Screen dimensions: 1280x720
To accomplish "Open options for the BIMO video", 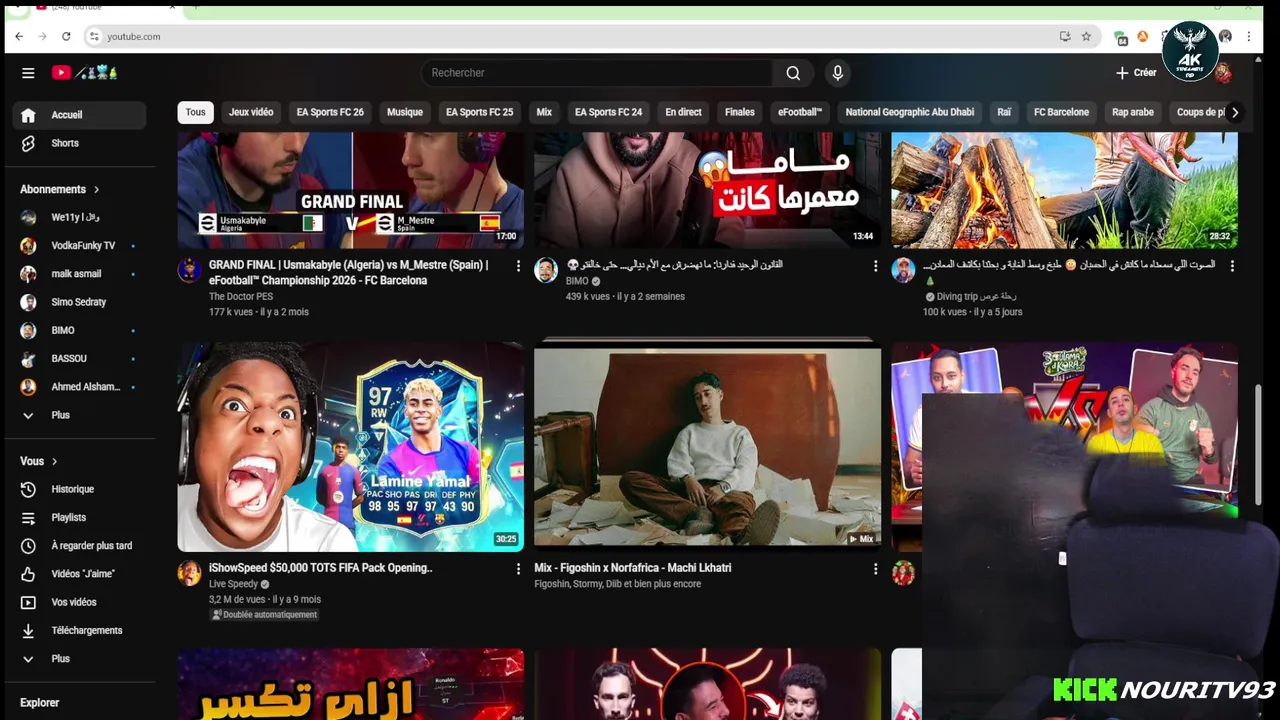I will (x=875, y=266).
